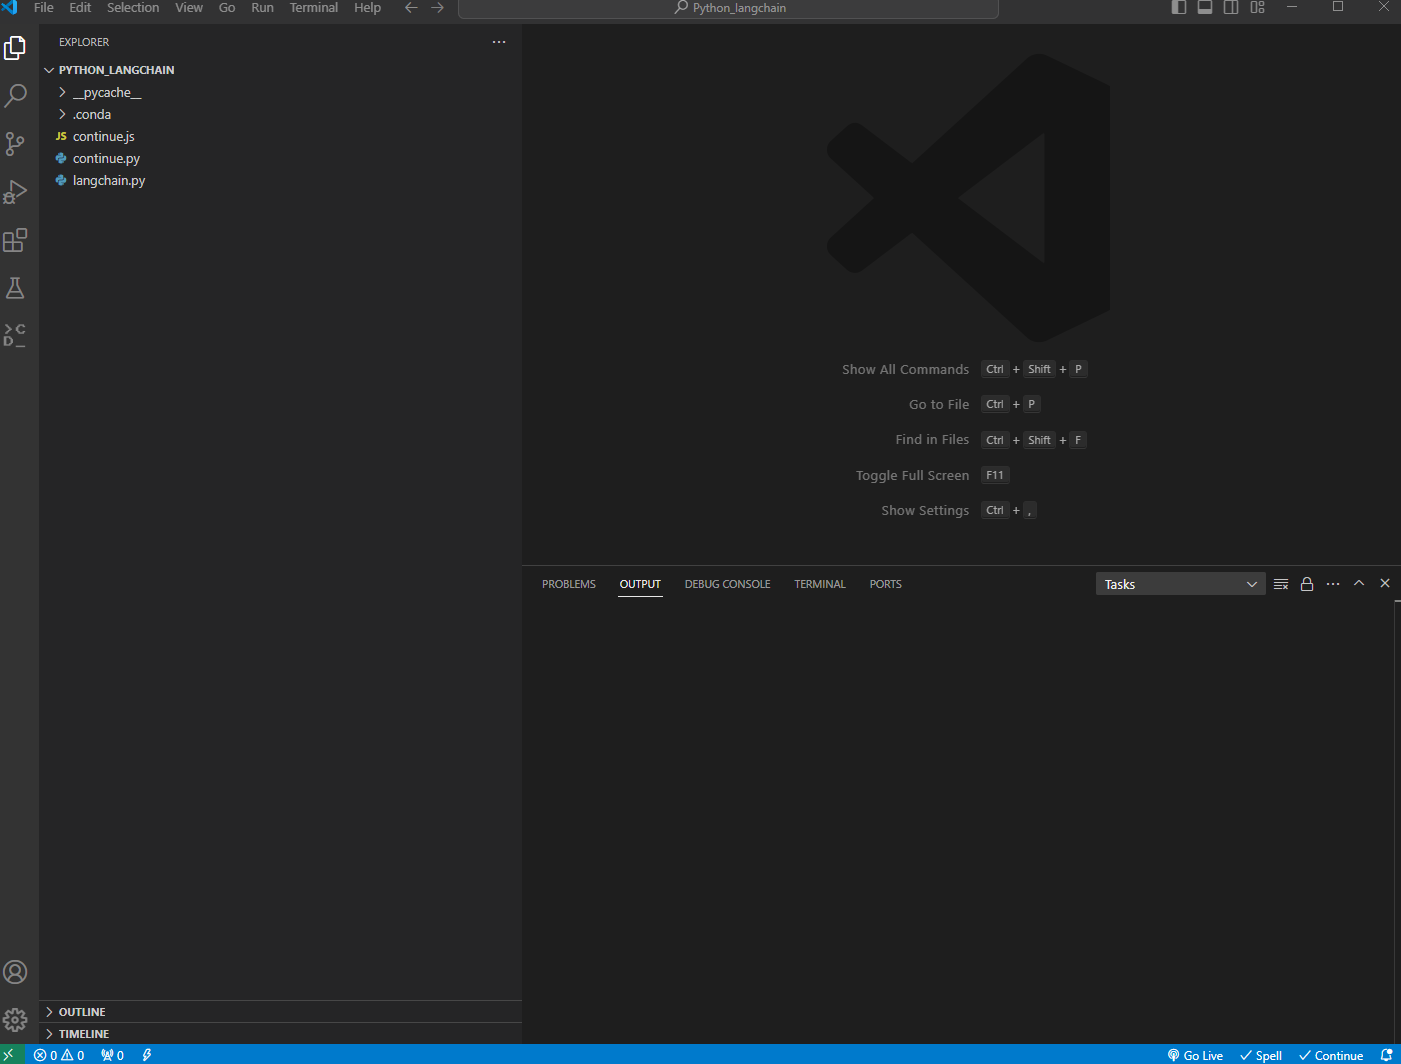The image size is (1401, 1064).
Task: Open the Edit menu
Action: pyautogui.click(x=80, y=7)
